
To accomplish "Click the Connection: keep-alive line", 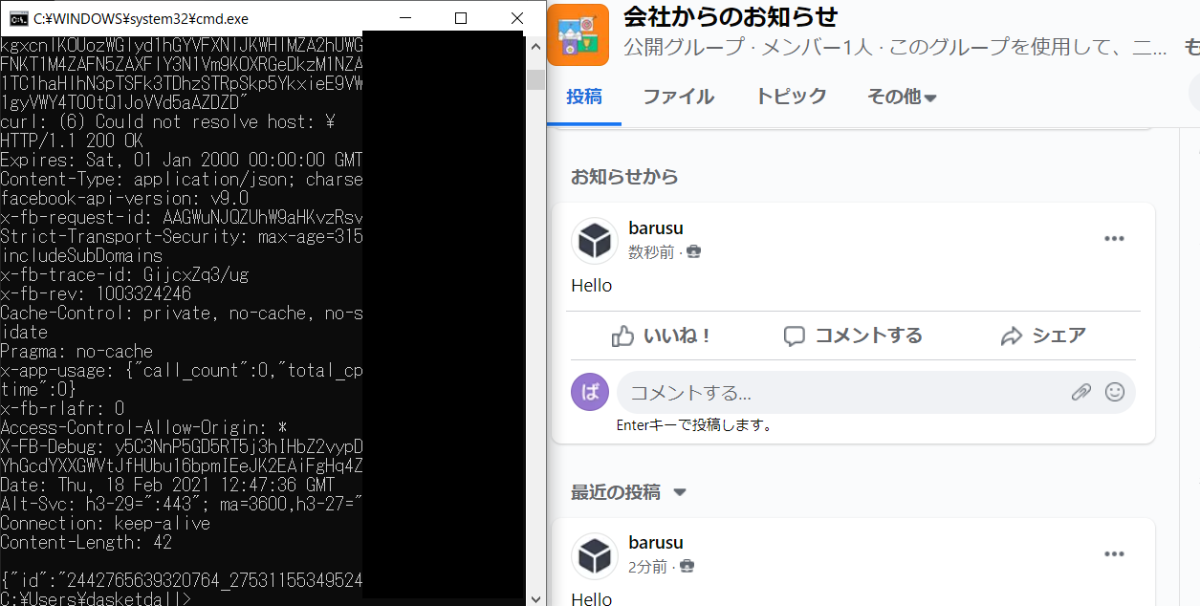I will coord(105,523).
